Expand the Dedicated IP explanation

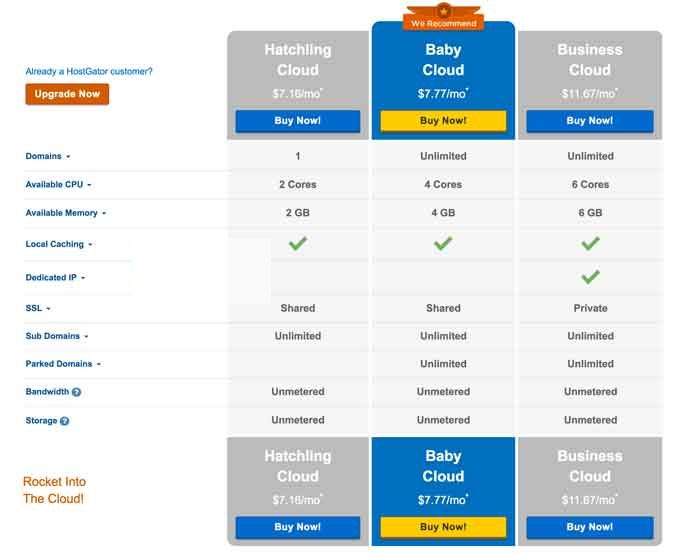pos(55,278)
